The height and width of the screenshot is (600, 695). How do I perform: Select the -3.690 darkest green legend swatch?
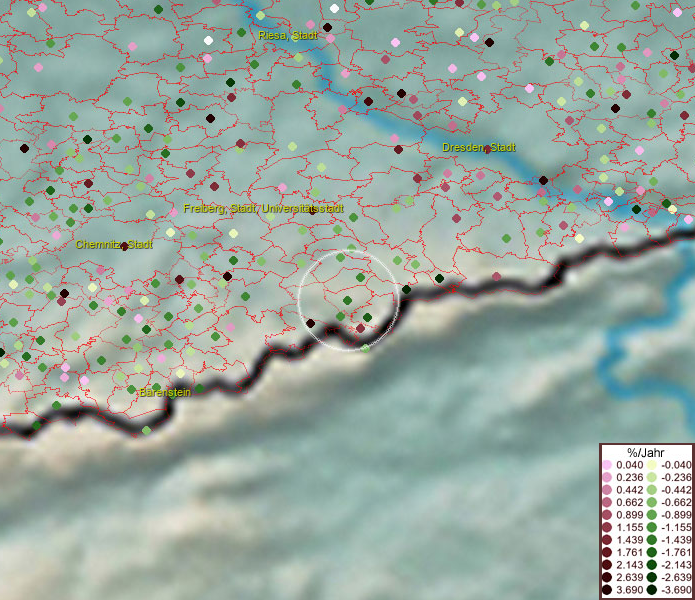[651, 591]
